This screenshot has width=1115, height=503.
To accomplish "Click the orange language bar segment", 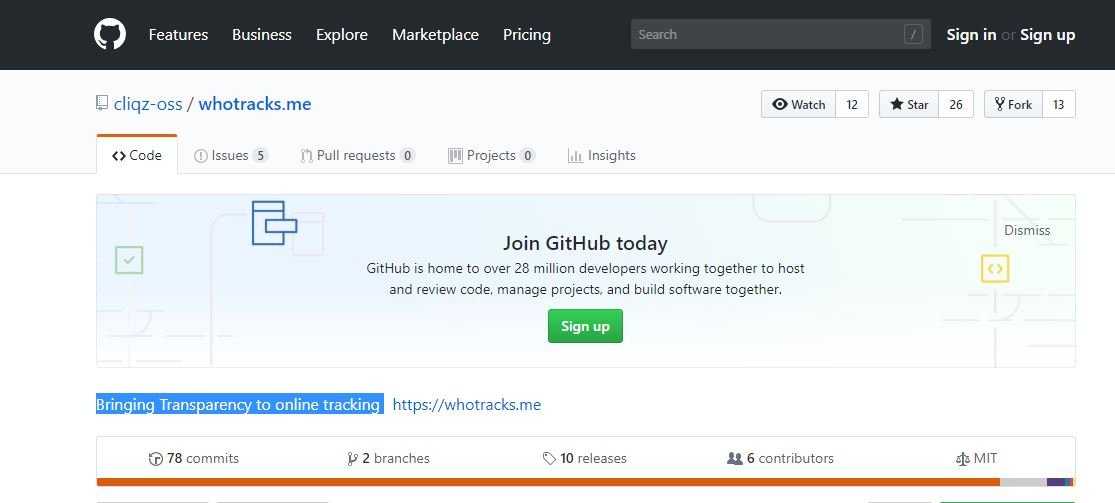I will (x=548, y=482).
